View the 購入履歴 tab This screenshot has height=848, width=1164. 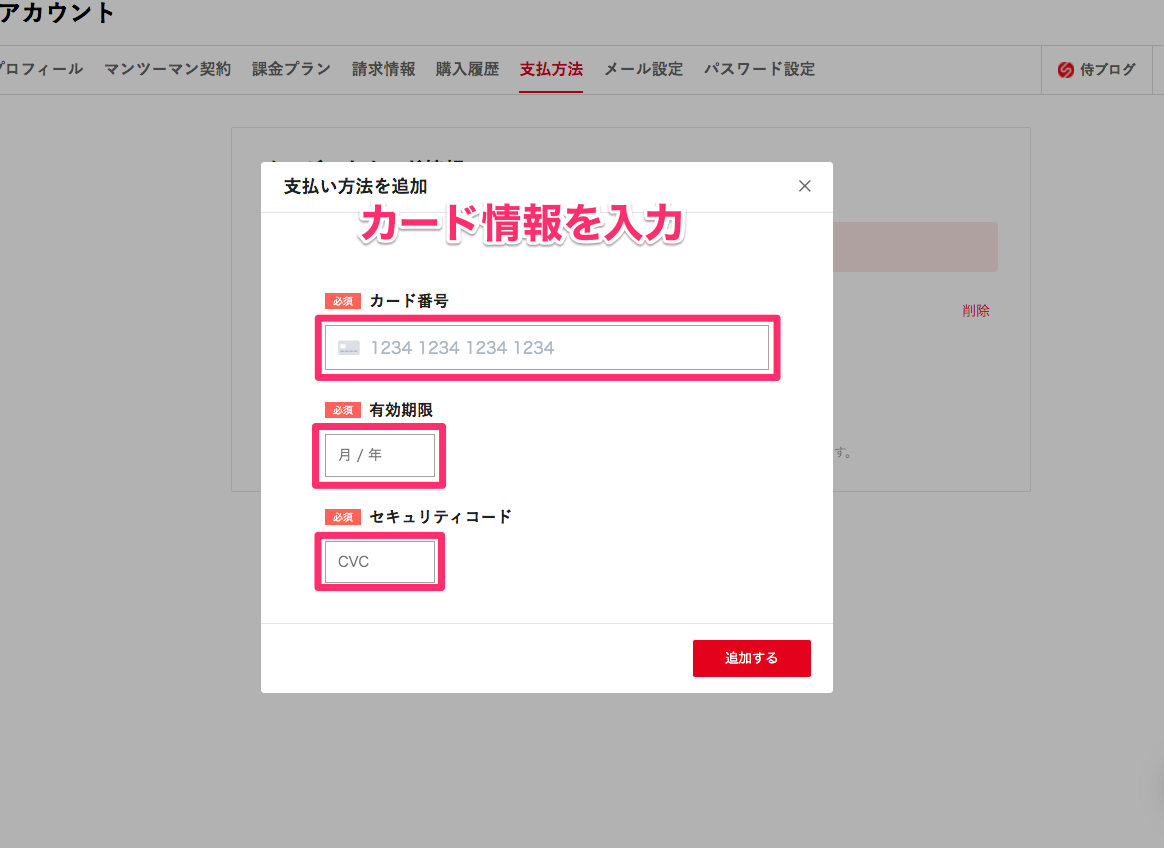467,69
